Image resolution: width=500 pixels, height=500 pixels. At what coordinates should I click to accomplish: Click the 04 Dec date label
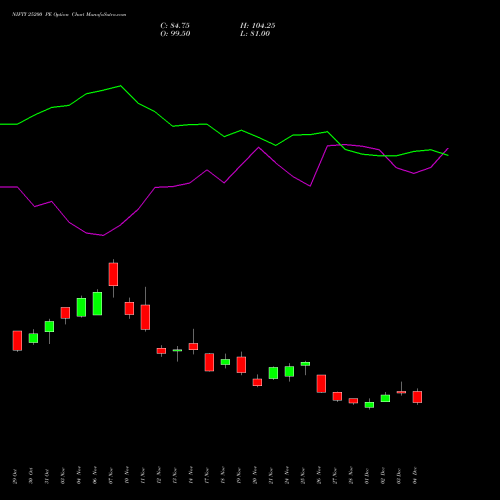(415, 476)
